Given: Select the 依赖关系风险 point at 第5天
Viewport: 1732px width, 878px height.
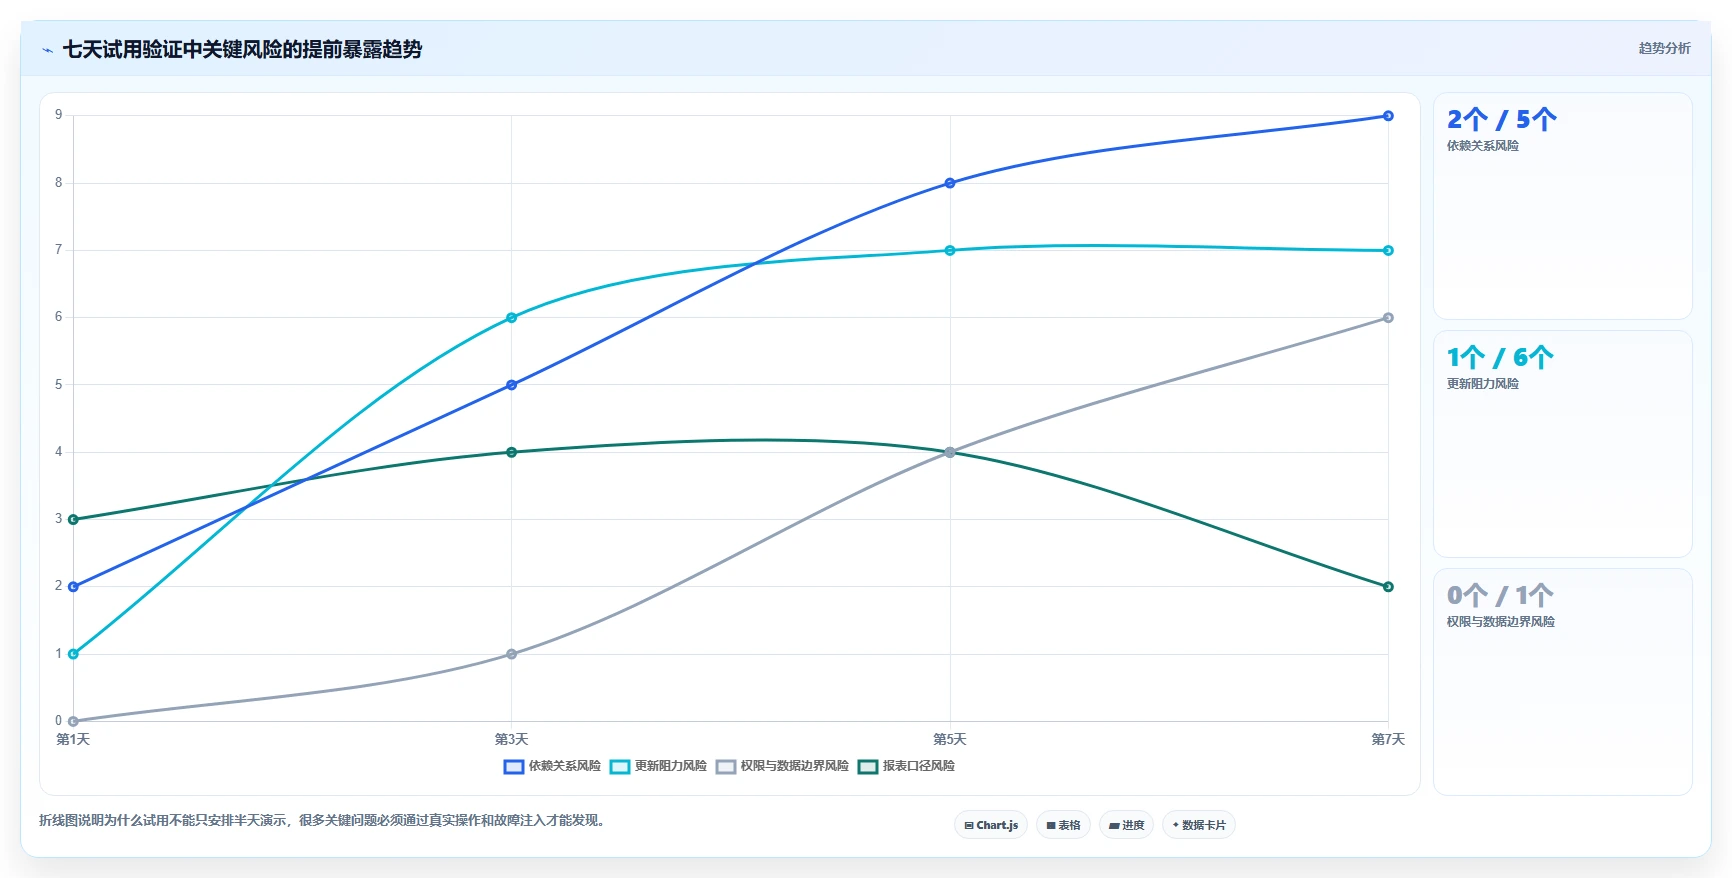Looking at the screenshot, I should point(950,183).
